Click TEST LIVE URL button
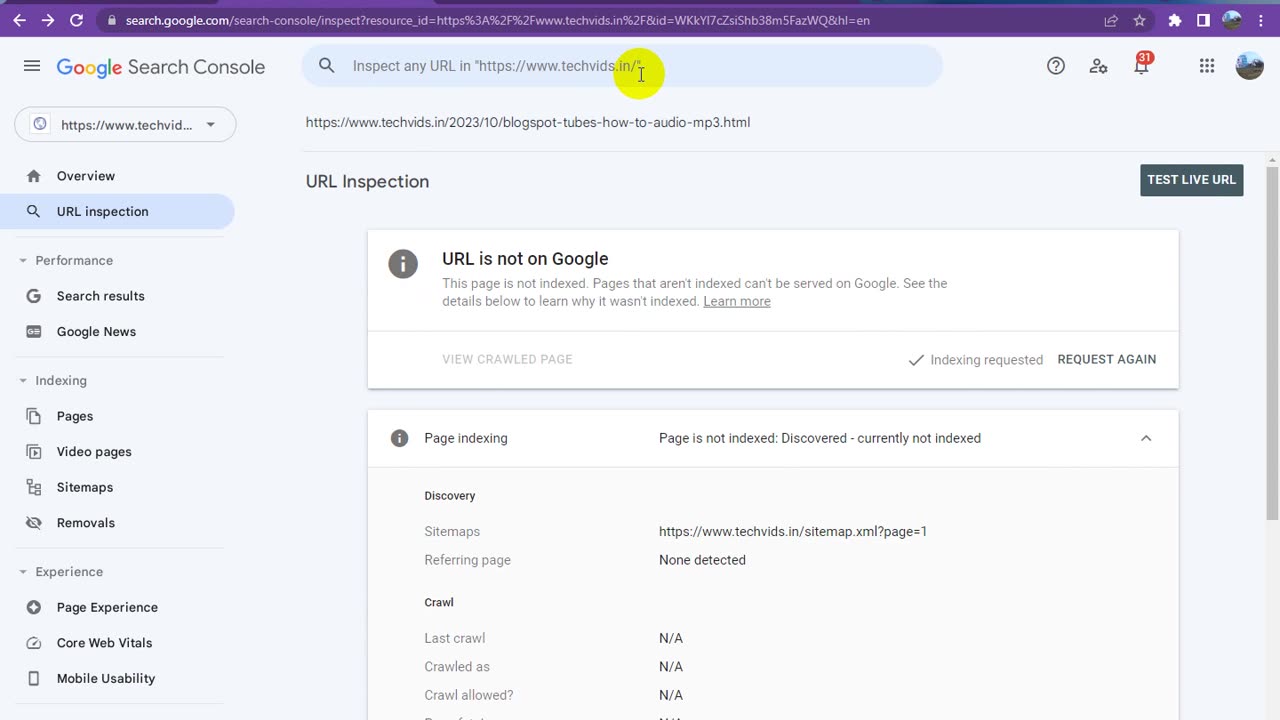 1191,180
